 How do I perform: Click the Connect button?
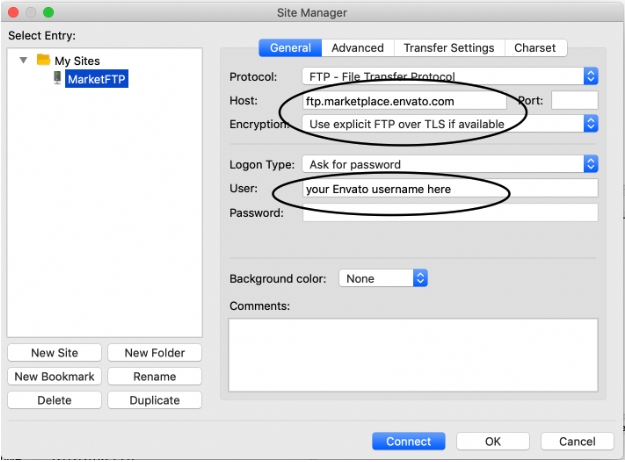pyautogui.click(x=408, y=441)
